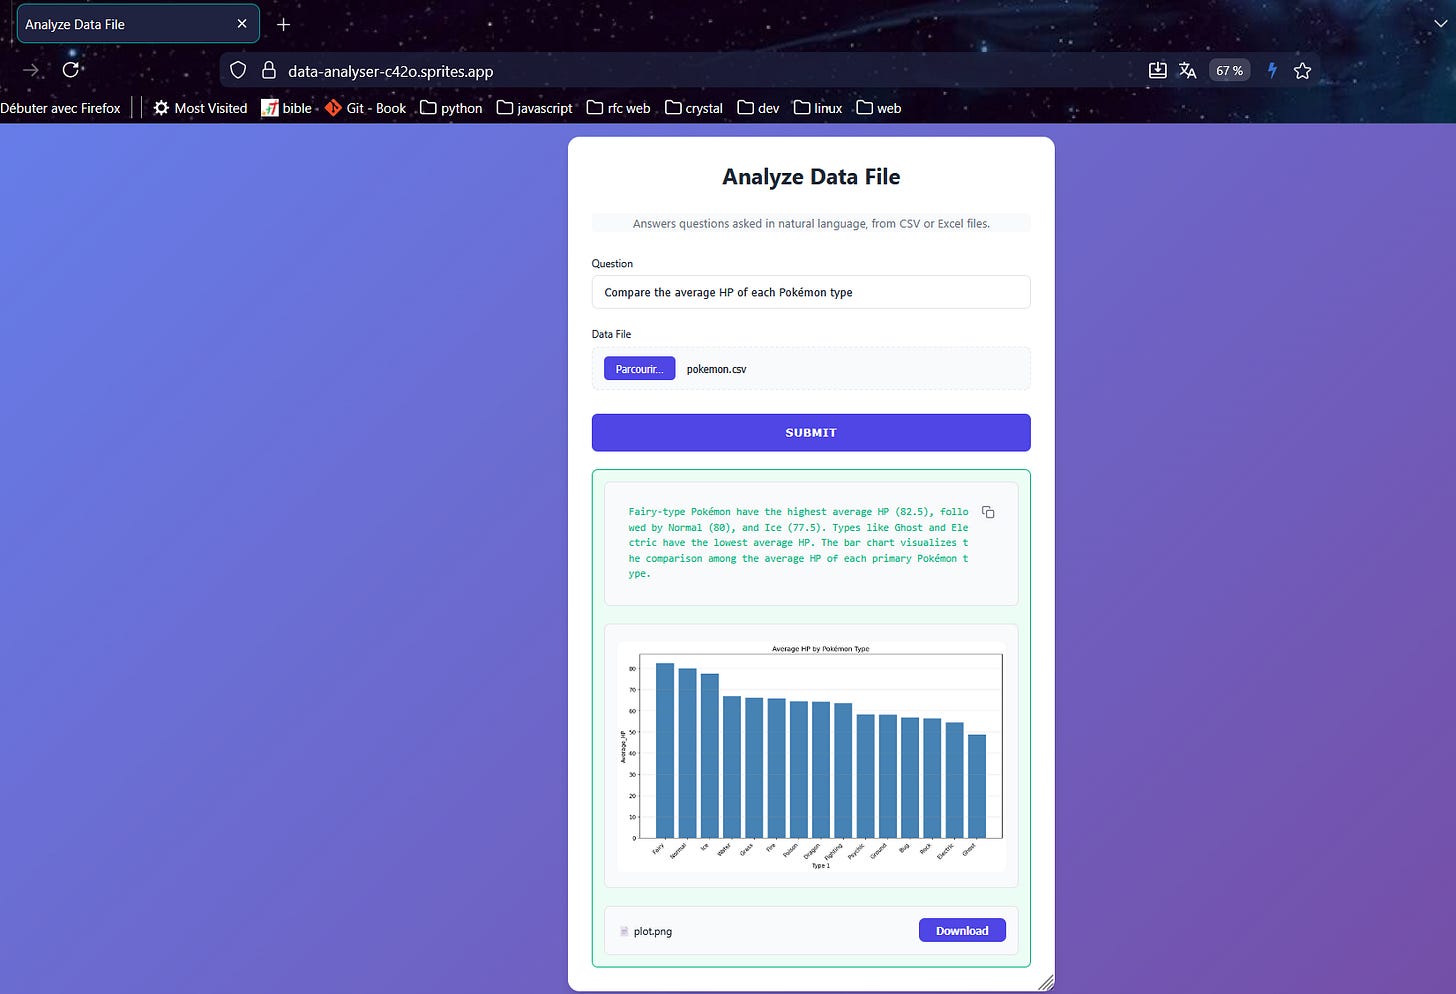Image resolution: width=1456 pixels, height=994 pixels.
Task: Click the Analyze Data File heading
Action: (811, 177)
